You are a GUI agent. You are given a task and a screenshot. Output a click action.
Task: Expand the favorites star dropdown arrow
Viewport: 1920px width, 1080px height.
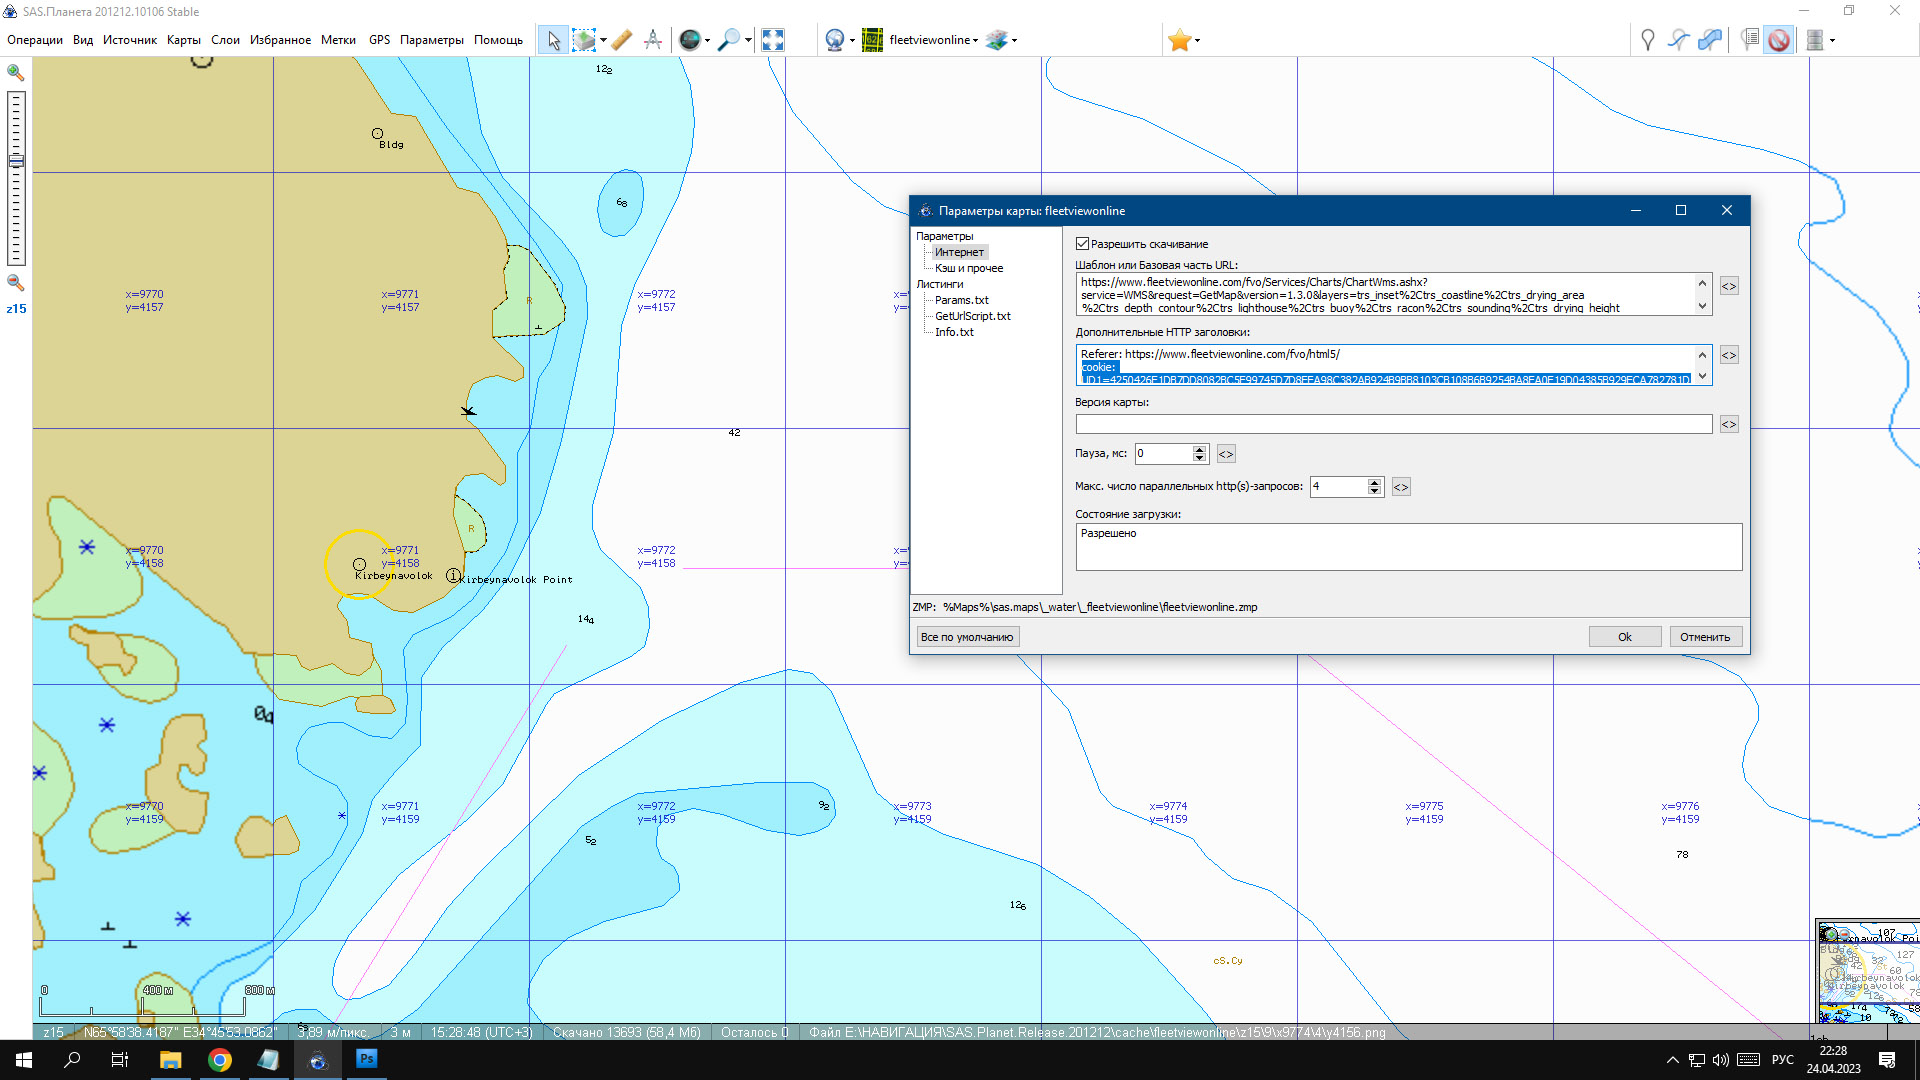[x=1197, y=41]
